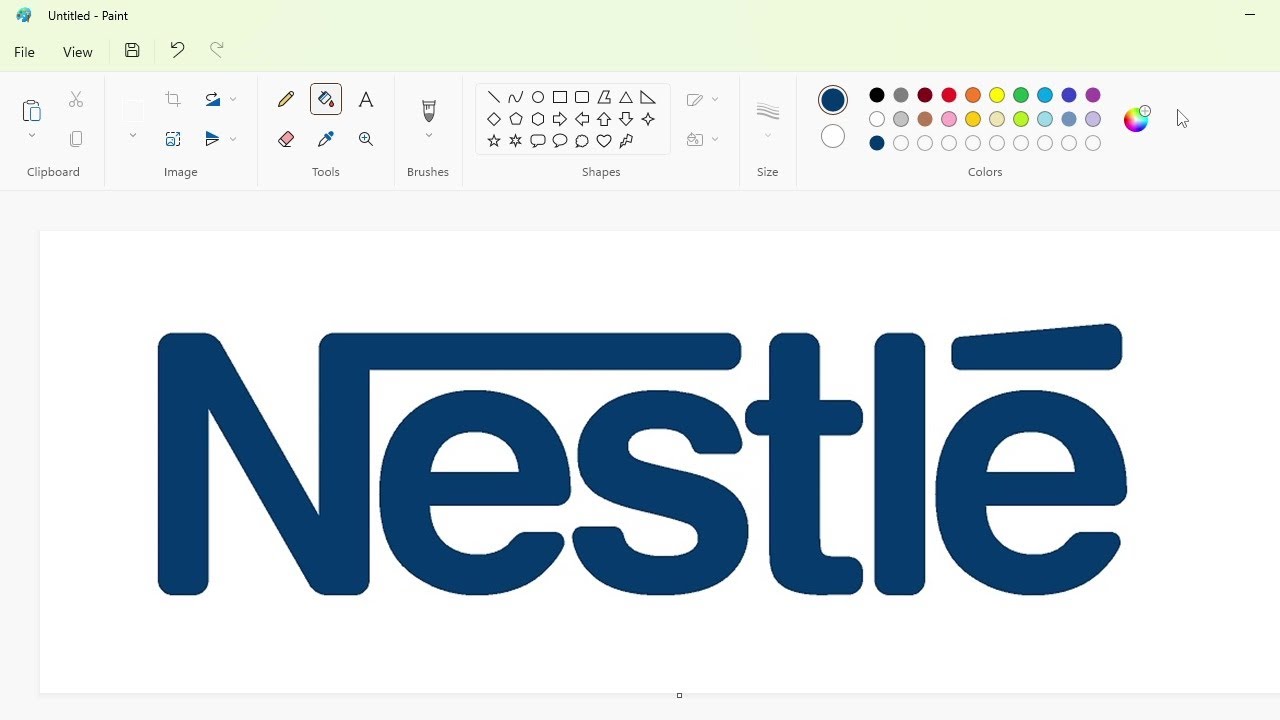The image size is (1280, 720).
Task: Pick the green color swatch
Action: pos(1021,95)
